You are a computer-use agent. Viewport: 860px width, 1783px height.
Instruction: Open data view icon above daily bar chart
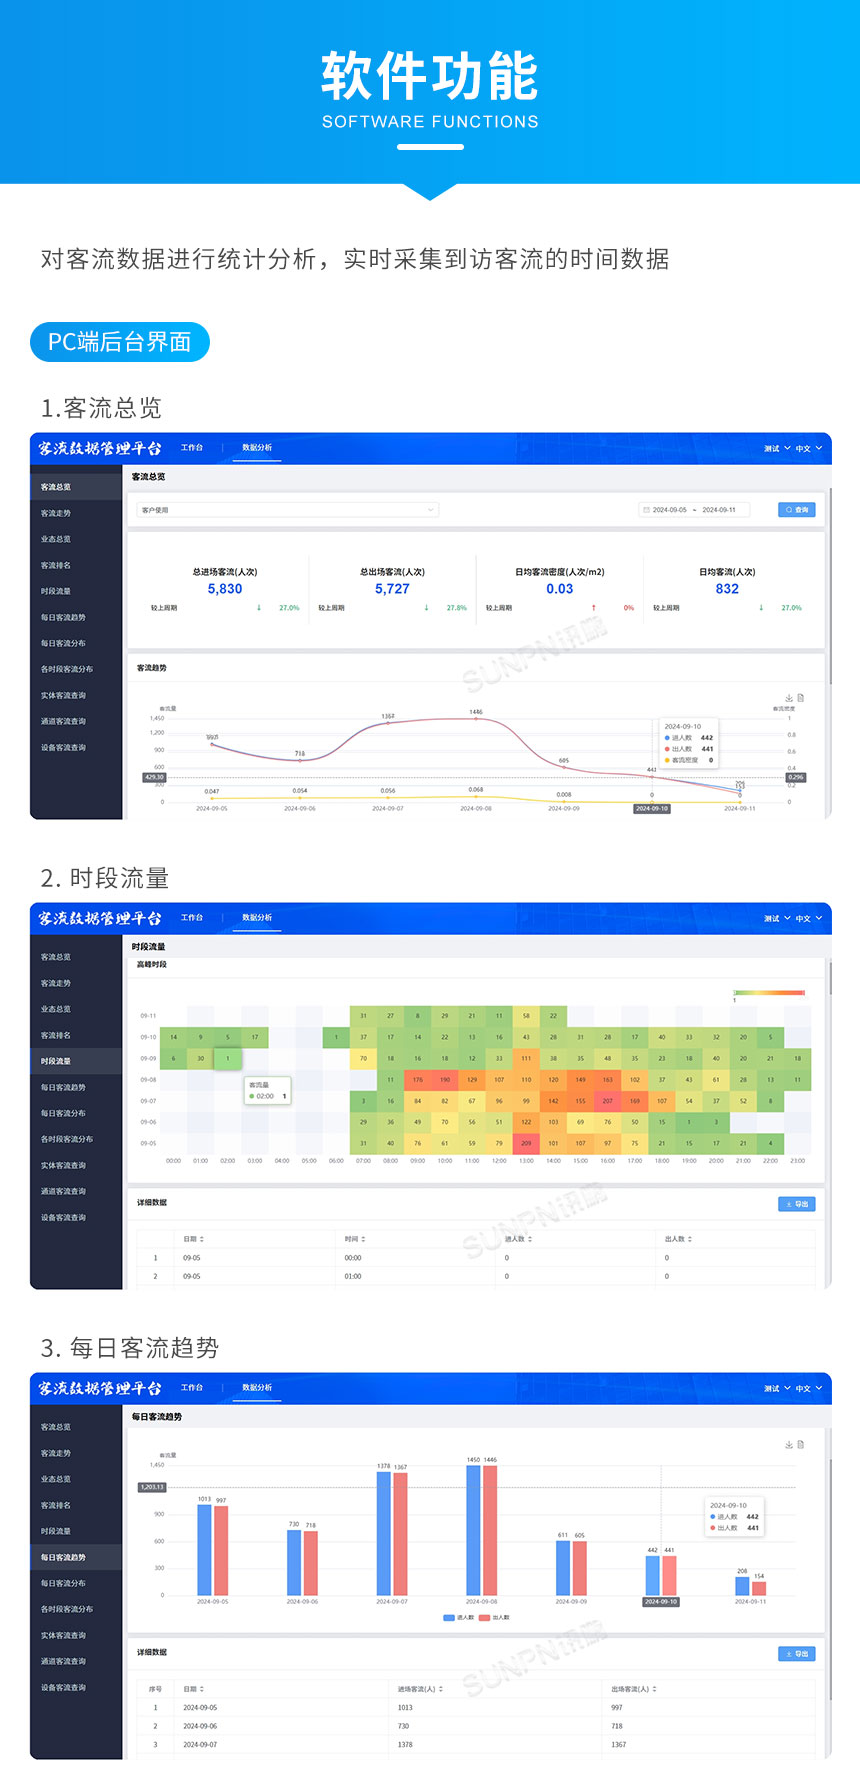(800, 1444)
